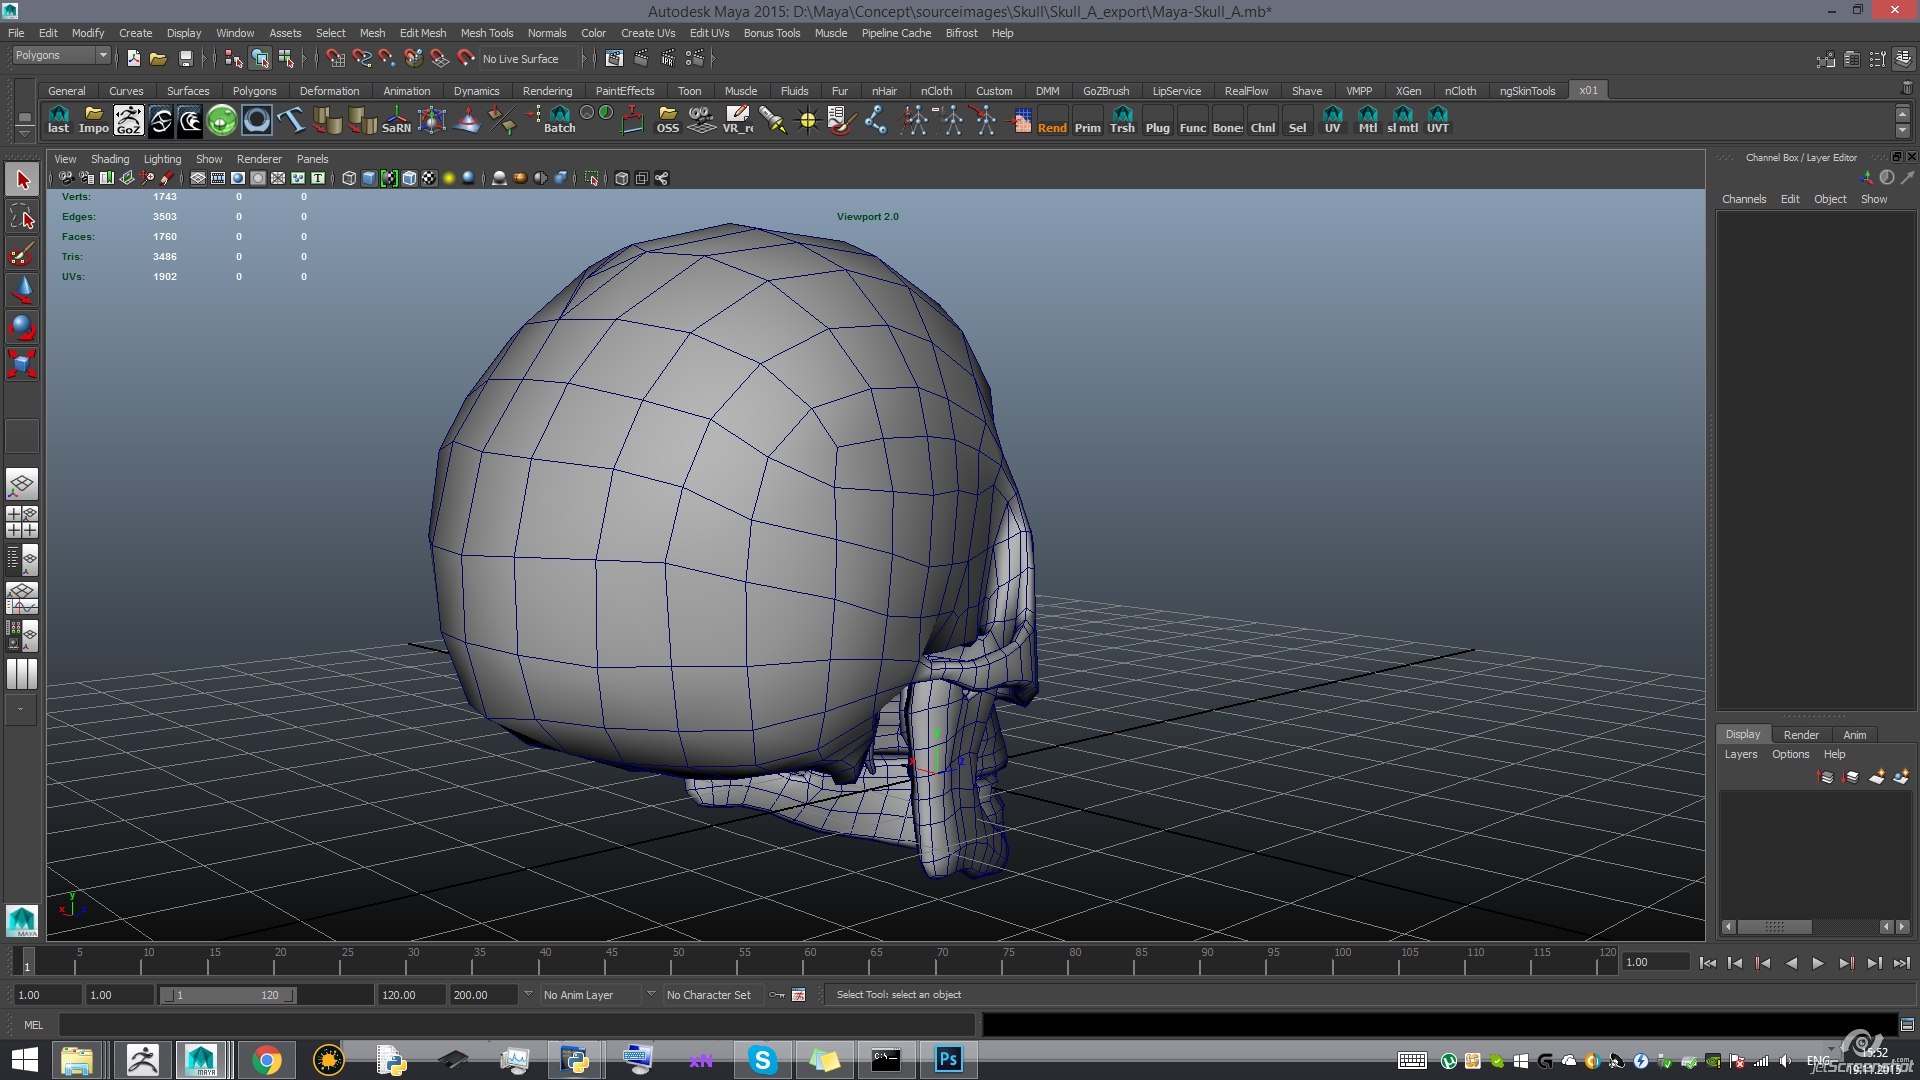The width and height of the screenshot is (1920, 1080).
Task: Choose the Rotate tool sphere icon
Action: tap(22, 327)
